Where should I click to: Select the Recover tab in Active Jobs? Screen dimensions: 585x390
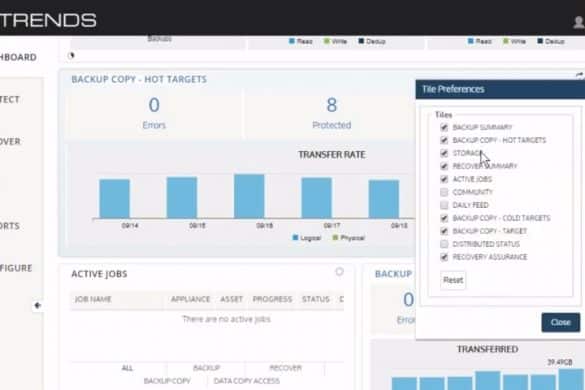click(x=285, y=368)
